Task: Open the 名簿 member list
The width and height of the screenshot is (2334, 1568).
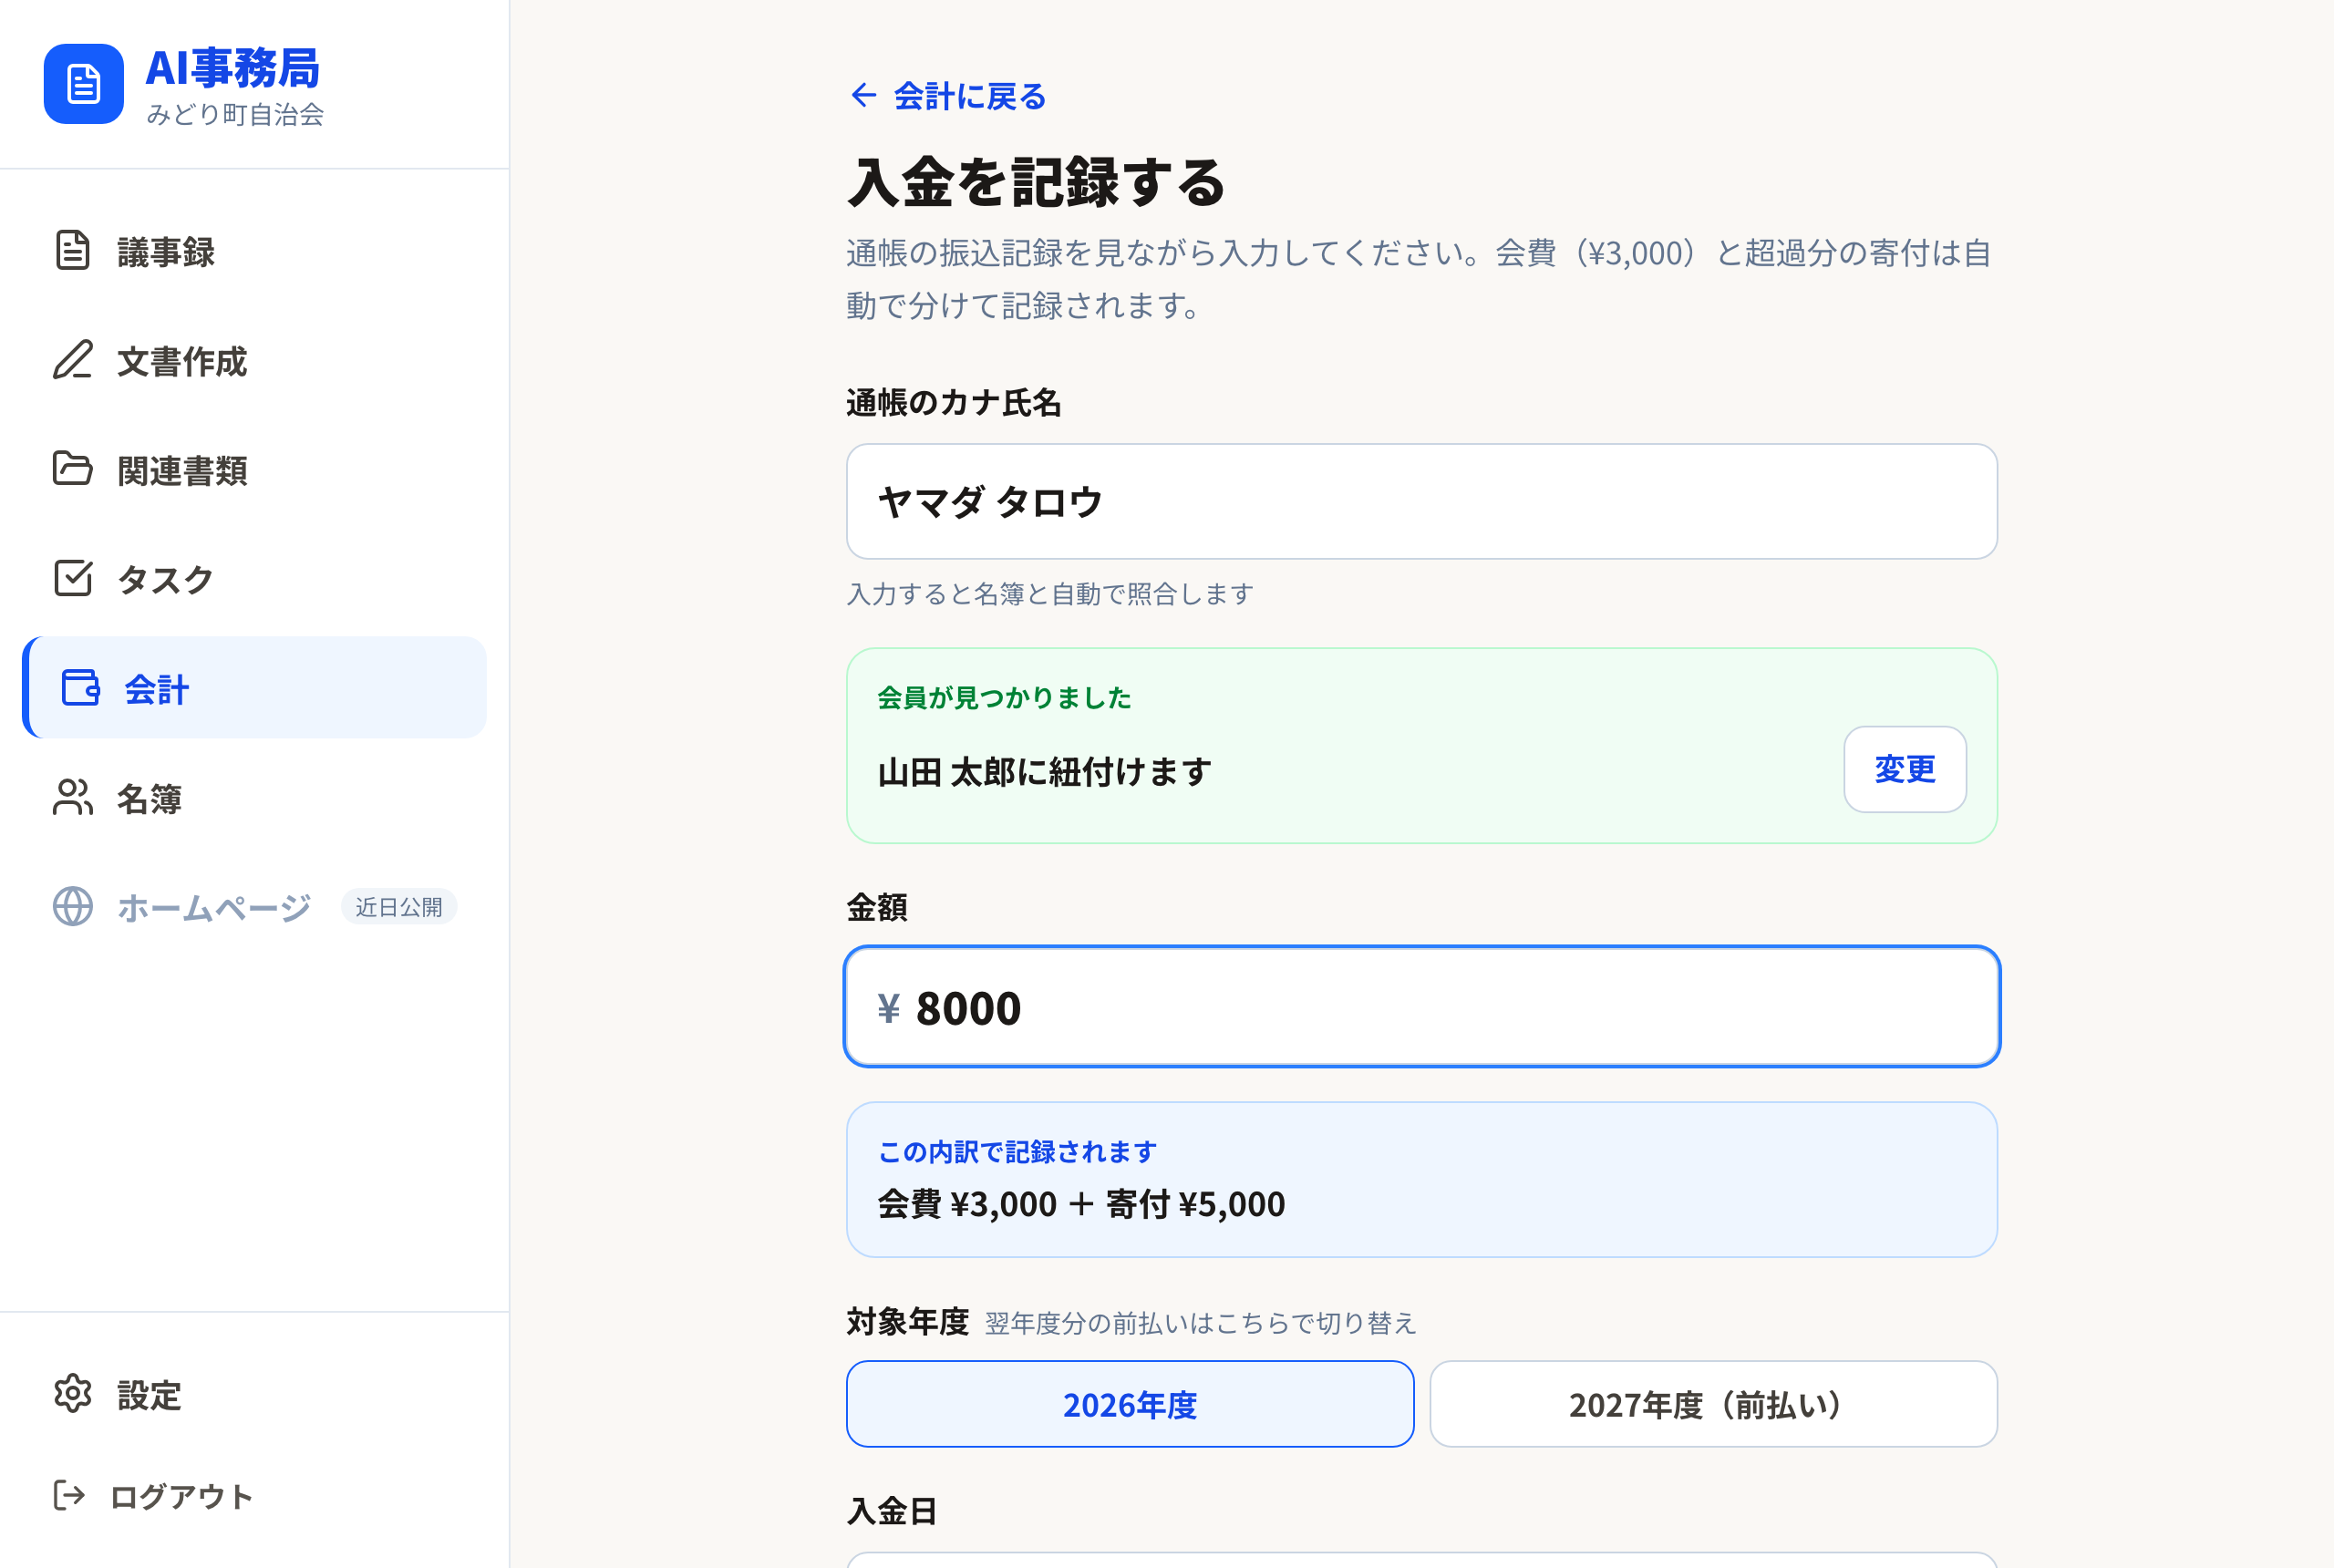Action: click(254, 797)
